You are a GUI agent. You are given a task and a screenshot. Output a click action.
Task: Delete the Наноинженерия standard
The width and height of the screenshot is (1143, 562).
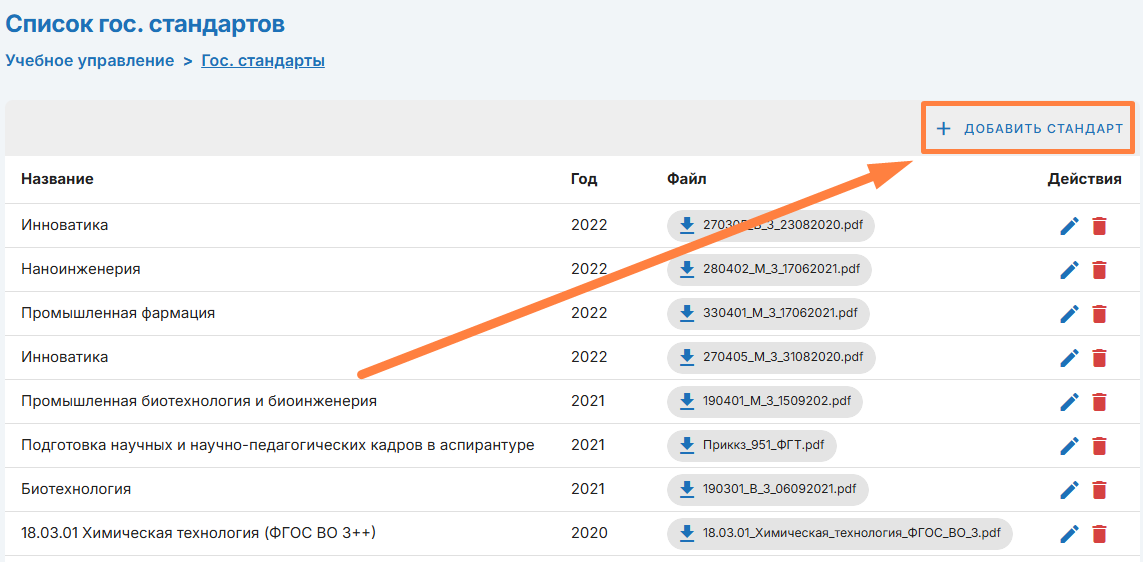(x=1099, y=270)
